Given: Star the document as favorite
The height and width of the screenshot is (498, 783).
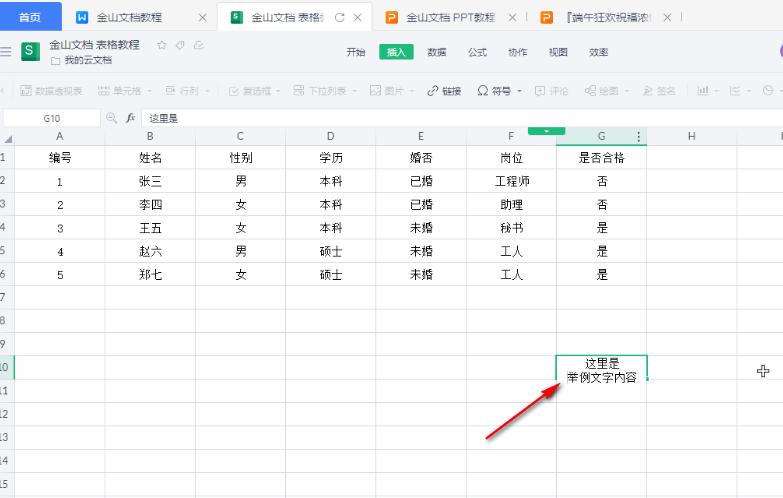Looking at the screenshot, I should click(x=161, y=45).
